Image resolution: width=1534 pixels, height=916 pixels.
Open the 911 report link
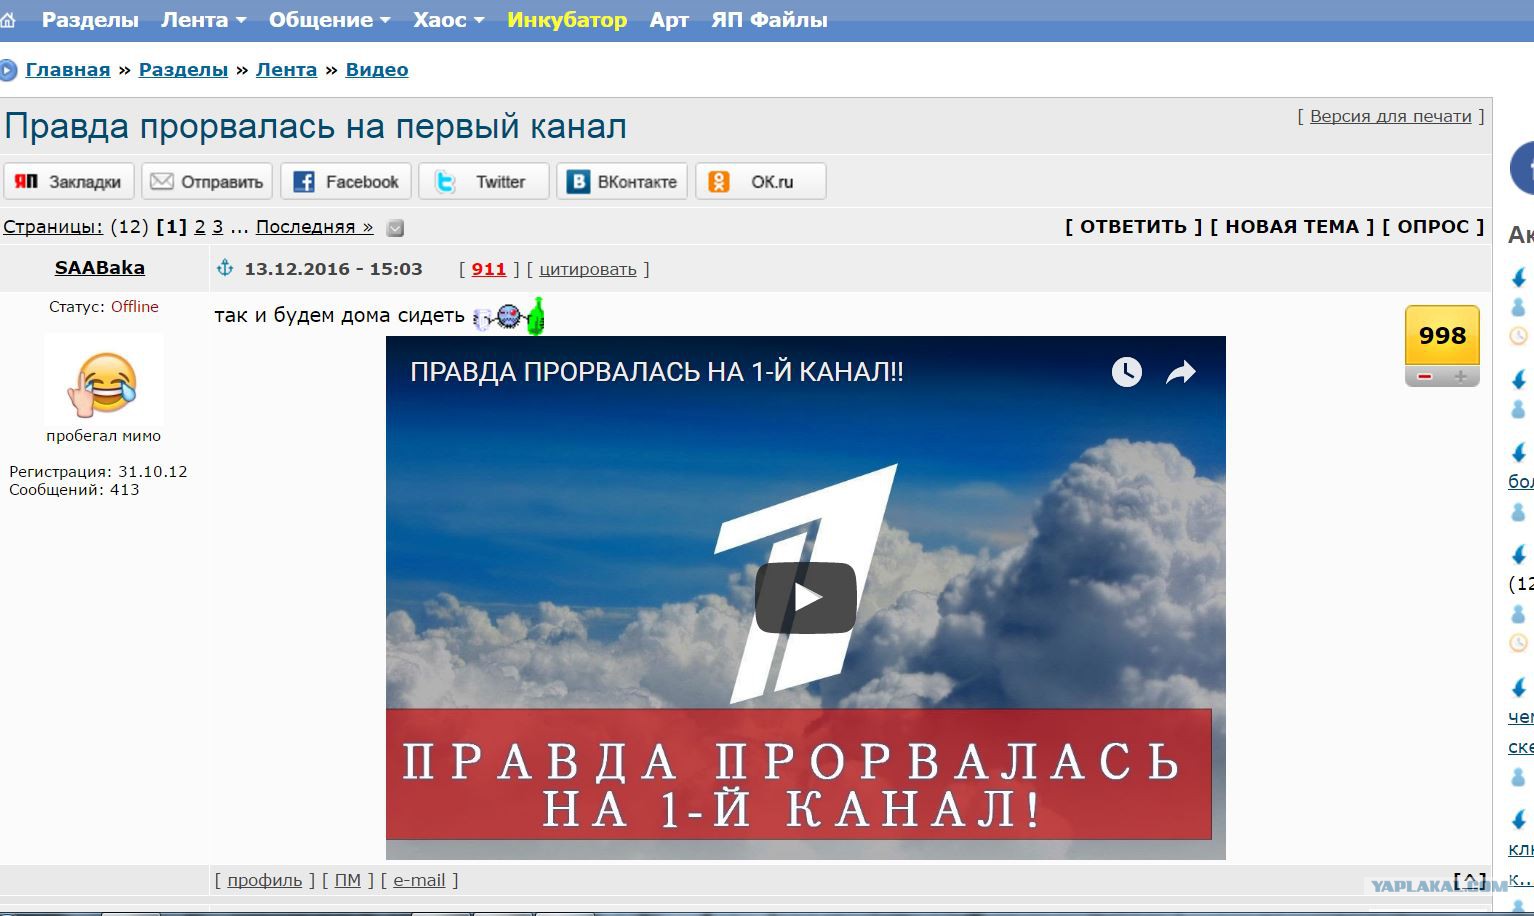[x=489, y=269]
